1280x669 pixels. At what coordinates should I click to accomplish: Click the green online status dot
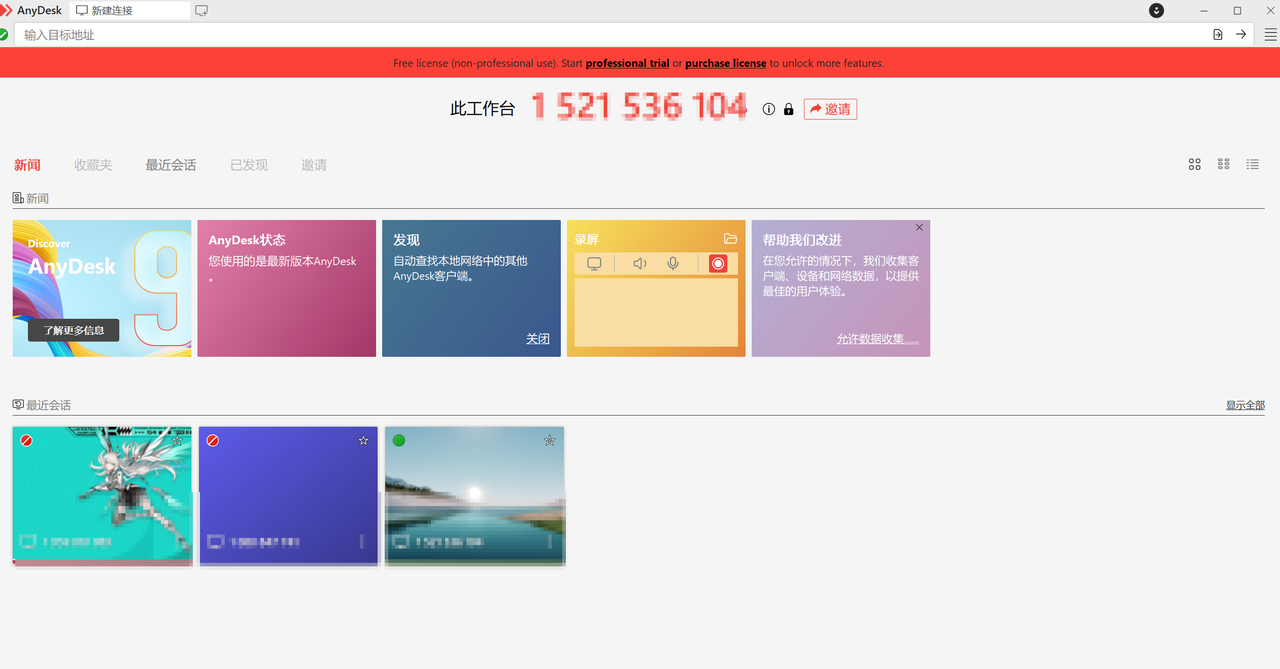tap(399, 440)
